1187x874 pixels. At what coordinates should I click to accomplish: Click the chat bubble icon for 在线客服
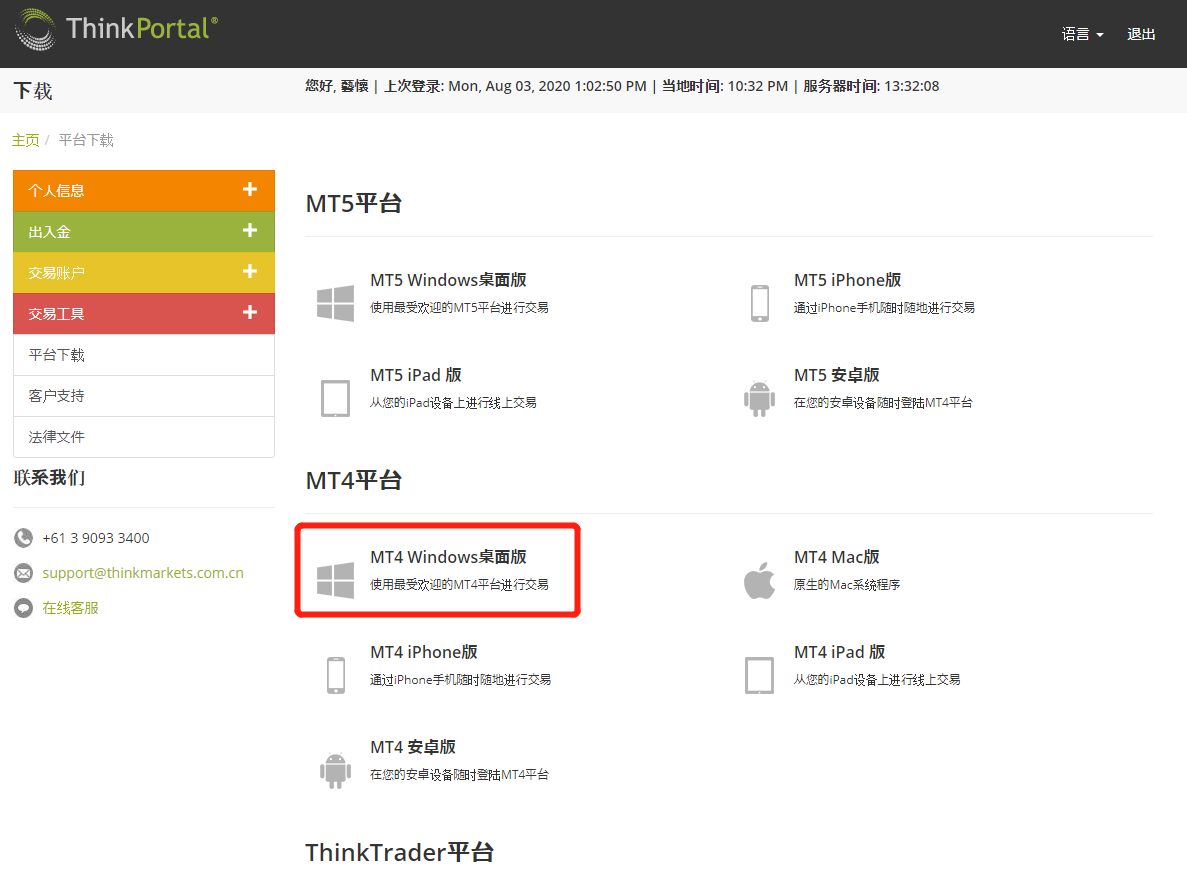(23, 608)
